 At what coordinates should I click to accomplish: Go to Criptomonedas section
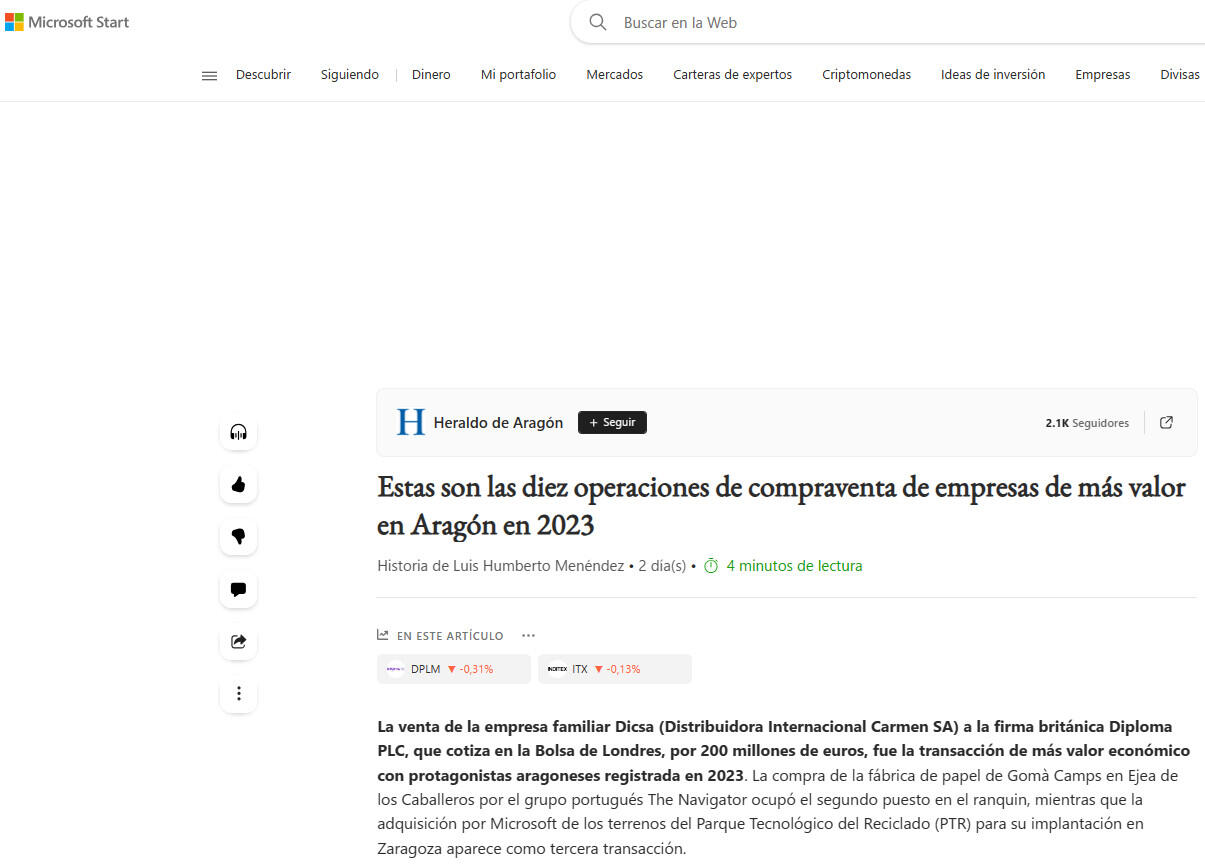(866, 75)
